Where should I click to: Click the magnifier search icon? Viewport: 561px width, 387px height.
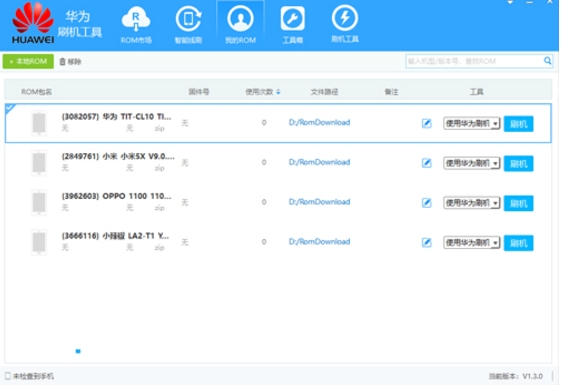(x=547, y=61)
